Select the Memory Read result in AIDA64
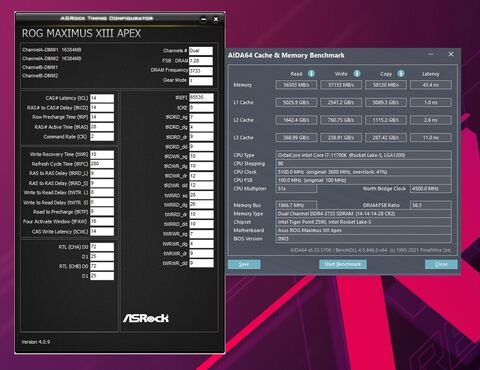Image resolution: width=480 pixels, height=370 pixels. point(296,85)
